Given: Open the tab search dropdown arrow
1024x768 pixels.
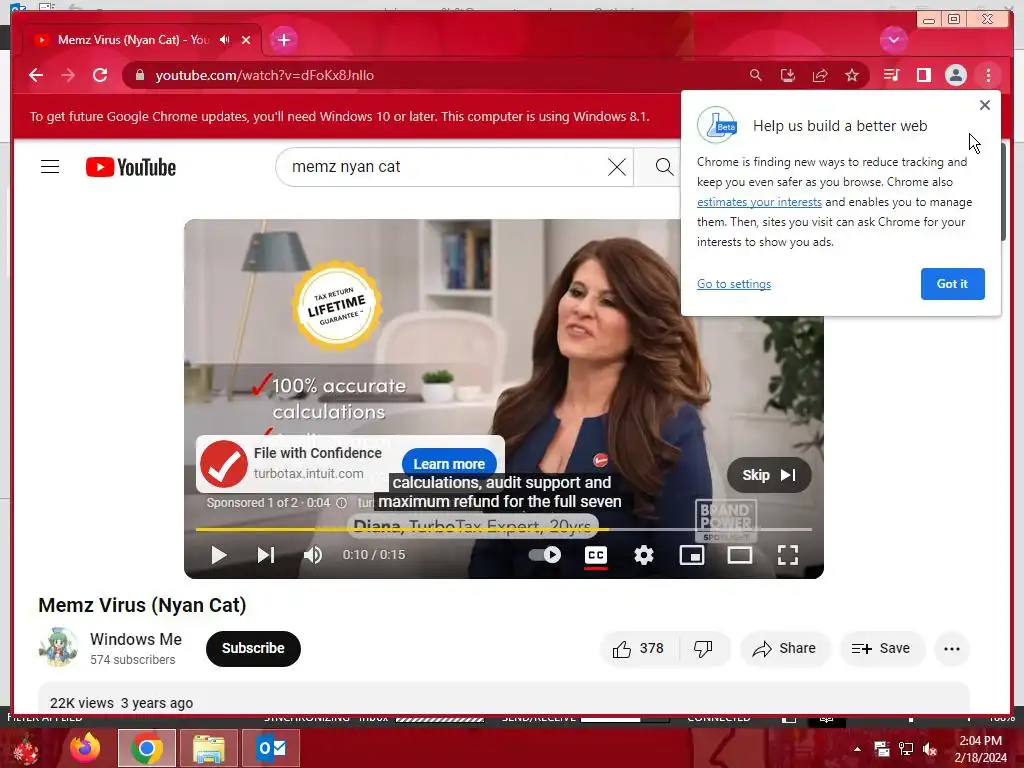Looking at the screenshot, I should [893, 40].
